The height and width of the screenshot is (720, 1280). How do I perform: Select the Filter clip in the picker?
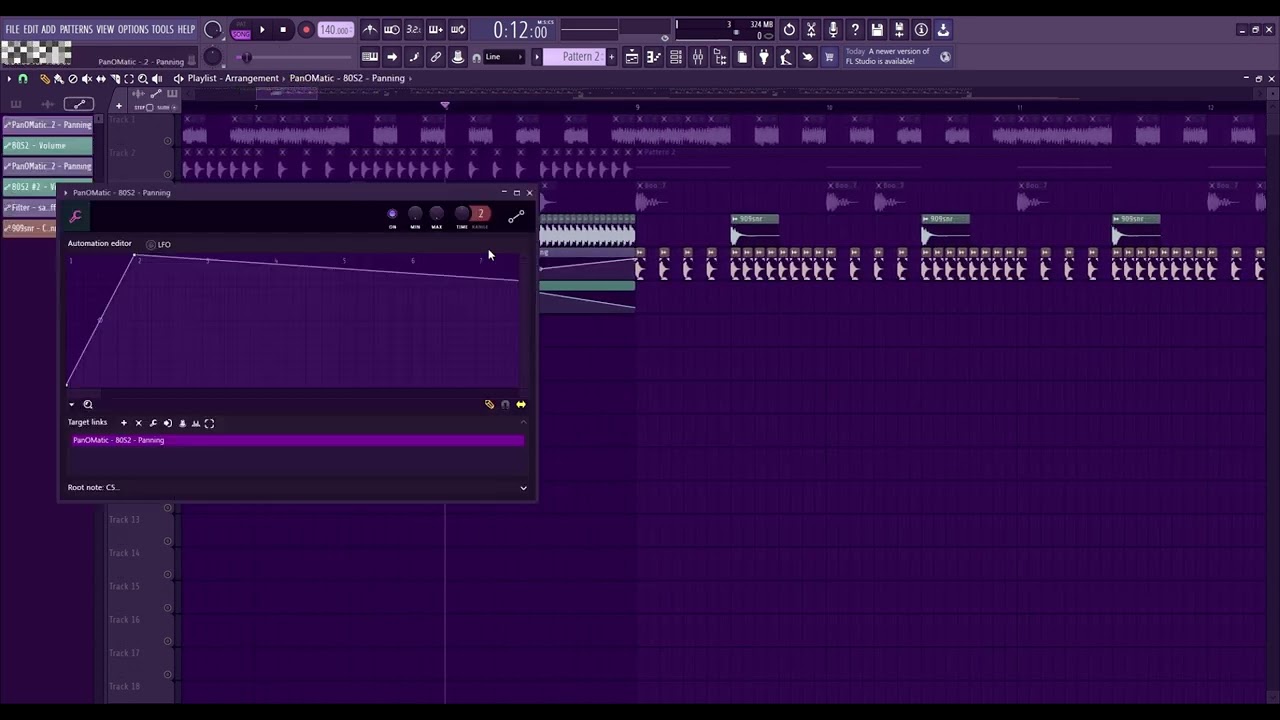30,208
